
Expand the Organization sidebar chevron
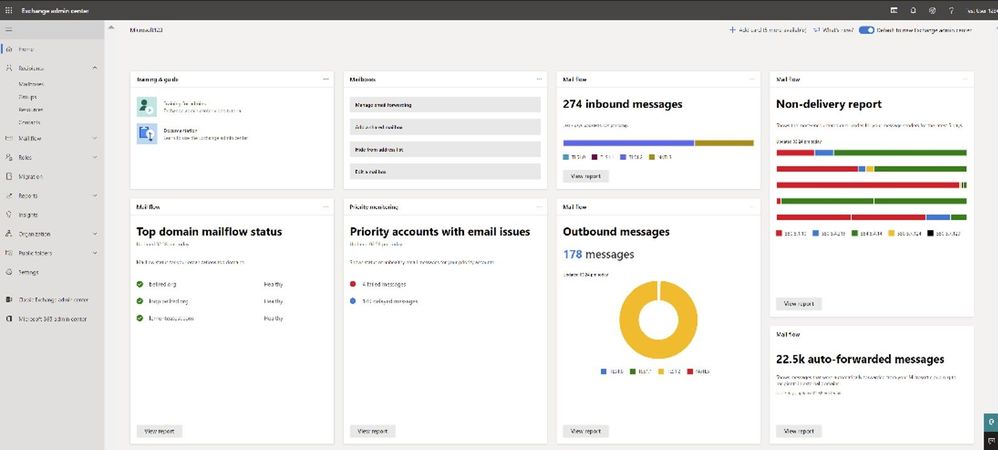click(95, 234)
